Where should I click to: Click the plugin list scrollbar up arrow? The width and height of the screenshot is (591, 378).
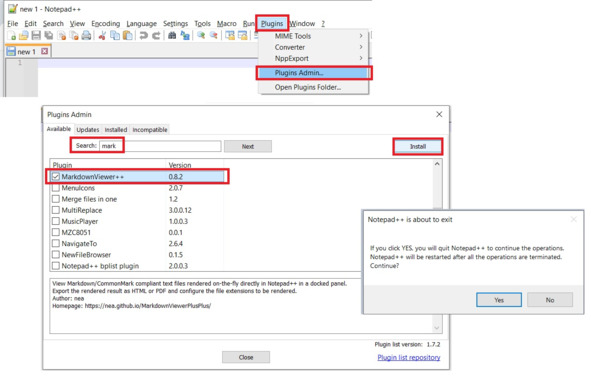pos(437,164)
